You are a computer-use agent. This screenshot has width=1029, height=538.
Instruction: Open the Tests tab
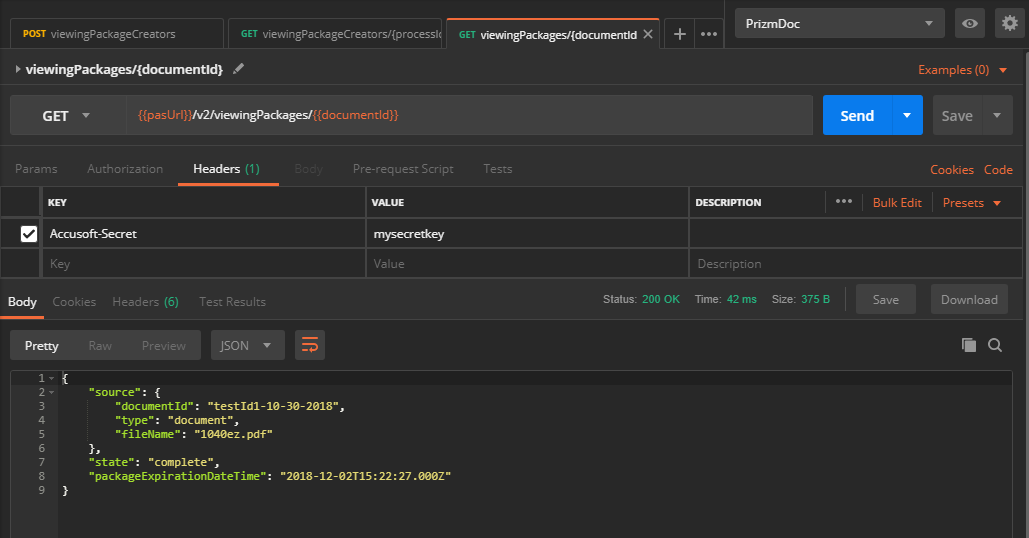pyautogui.click(x=497, y=169)
